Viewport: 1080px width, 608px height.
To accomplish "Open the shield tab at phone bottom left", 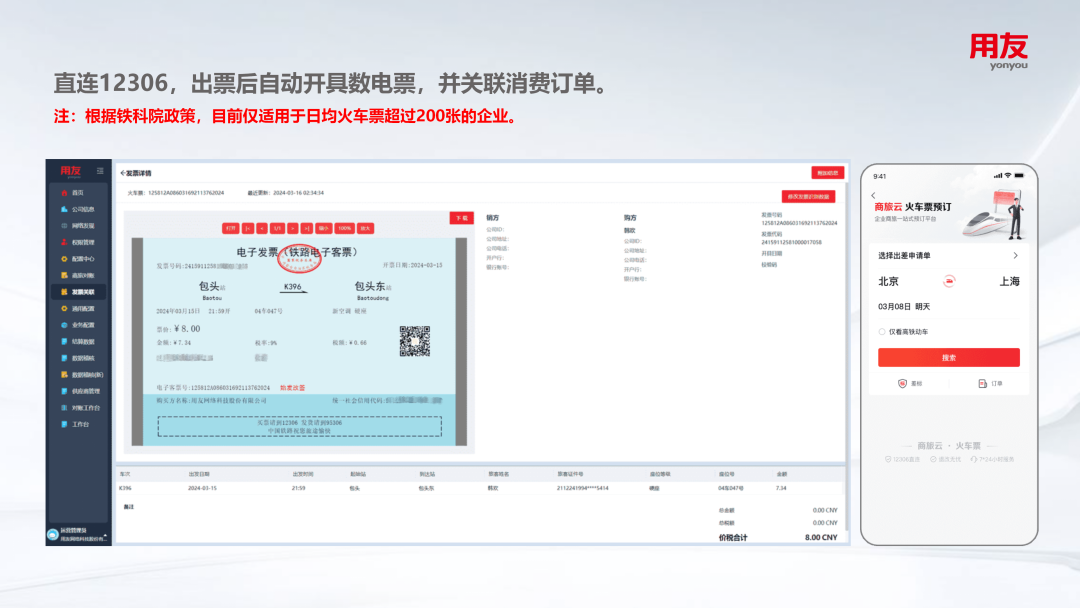I will click(909, 384).
